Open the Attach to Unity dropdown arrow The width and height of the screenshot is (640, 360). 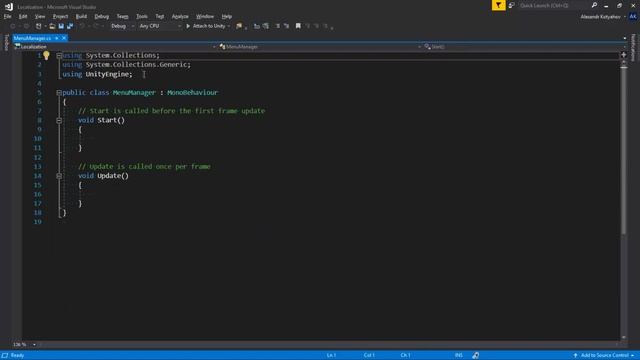229,26
